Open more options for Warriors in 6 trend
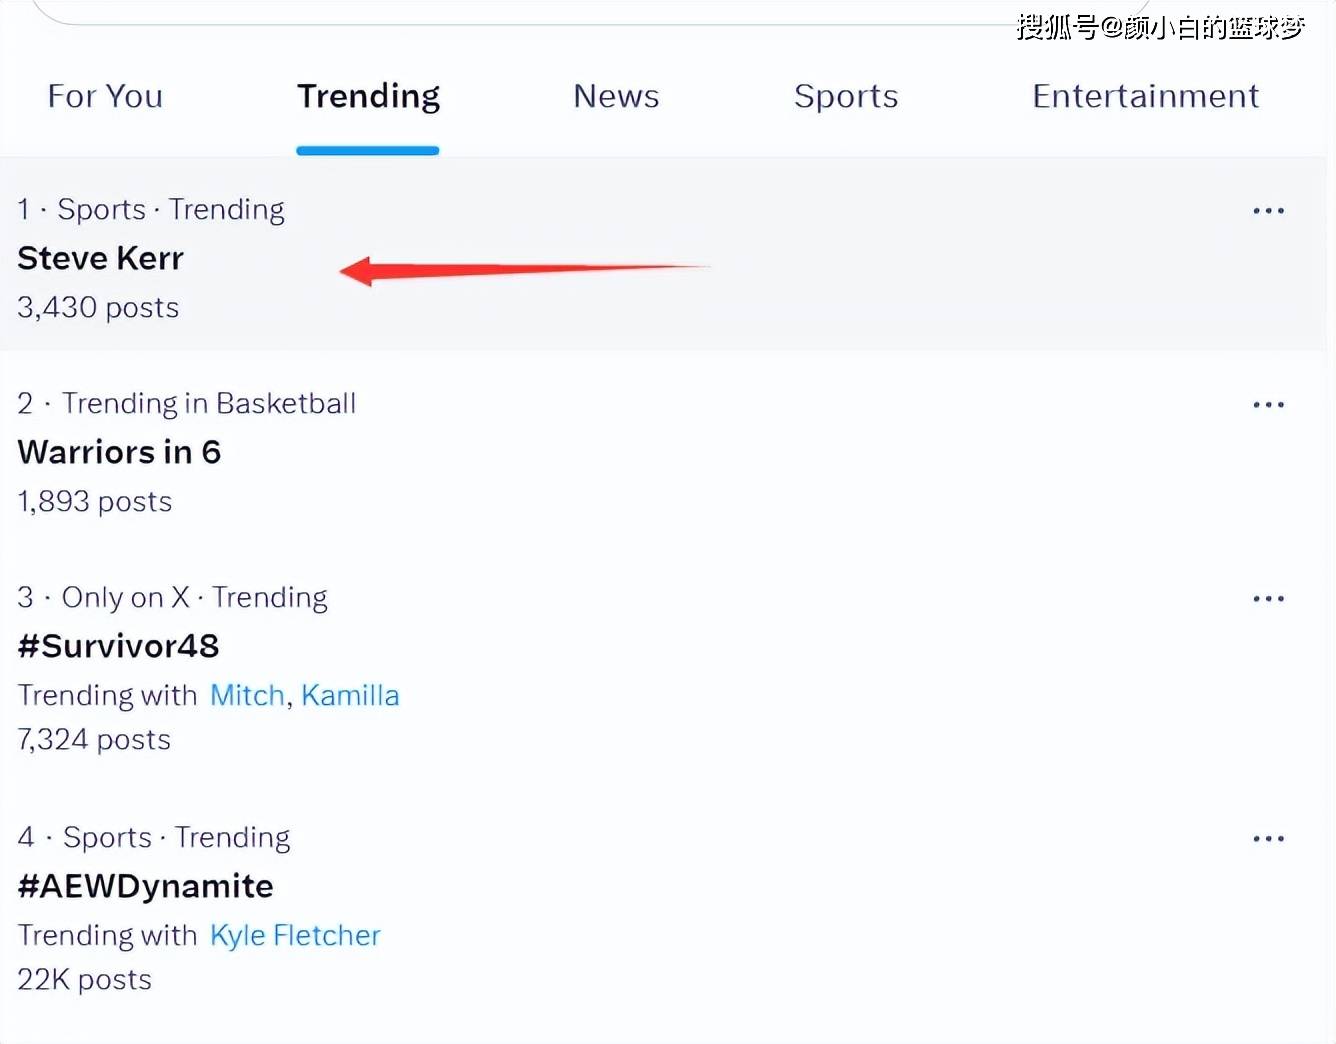Viewport: 1336px width, 1044px height. click(x=1268, y=405)
